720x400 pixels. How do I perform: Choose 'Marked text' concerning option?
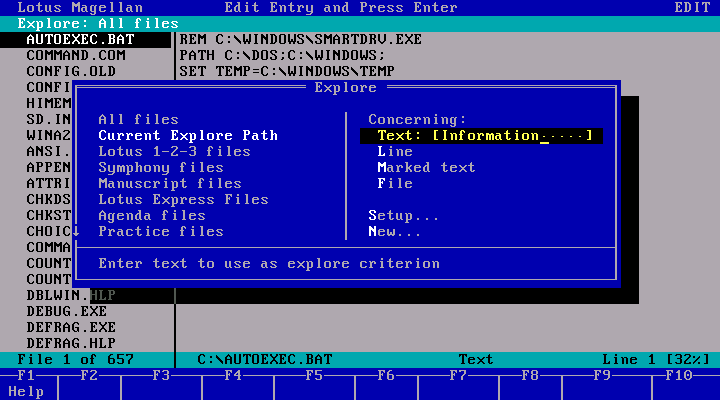coord(426,168)
